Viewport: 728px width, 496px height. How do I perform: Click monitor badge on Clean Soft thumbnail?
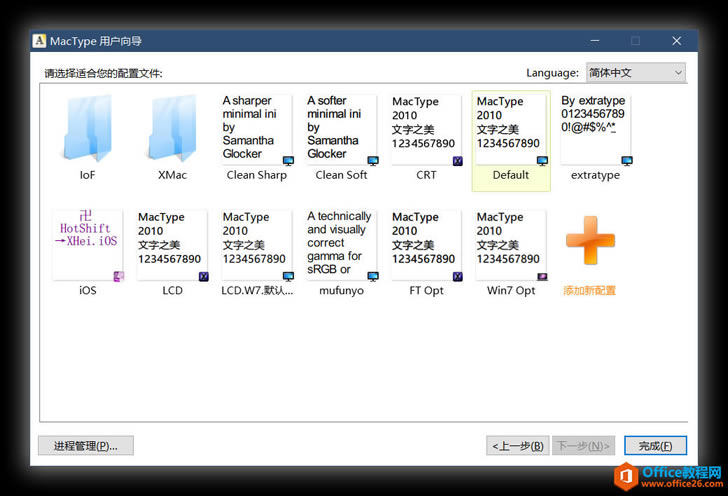tap(373, 161)
